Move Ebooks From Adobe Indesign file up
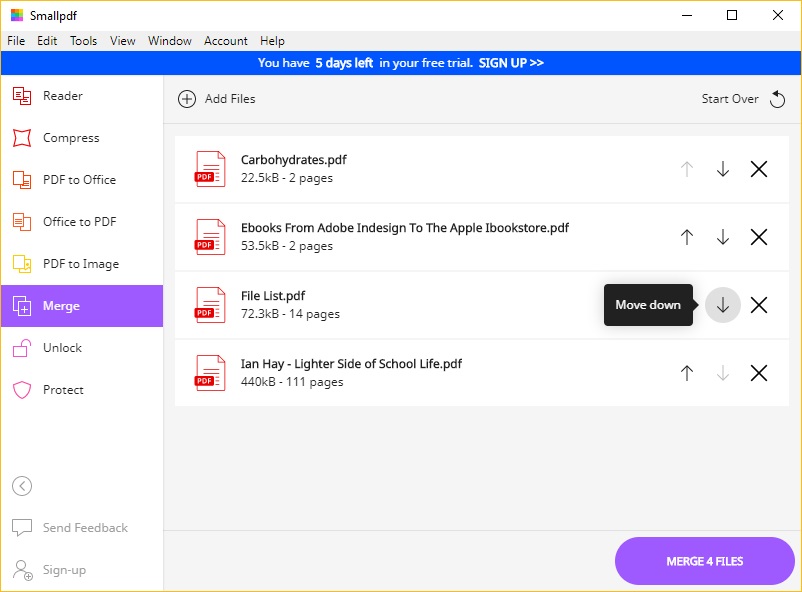 tap(687, 237)
